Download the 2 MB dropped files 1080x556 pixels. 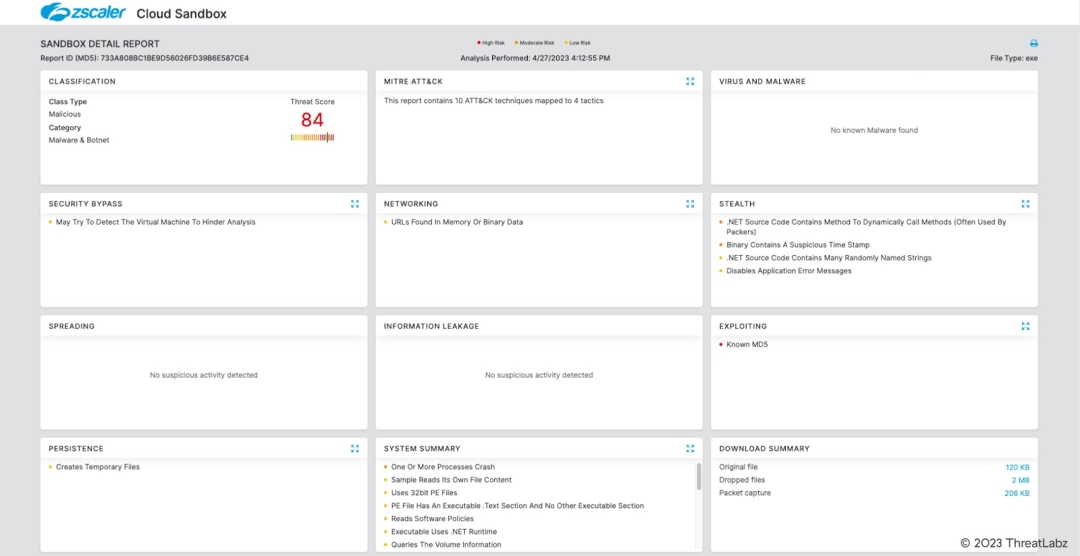click(x=1020, y=480)
